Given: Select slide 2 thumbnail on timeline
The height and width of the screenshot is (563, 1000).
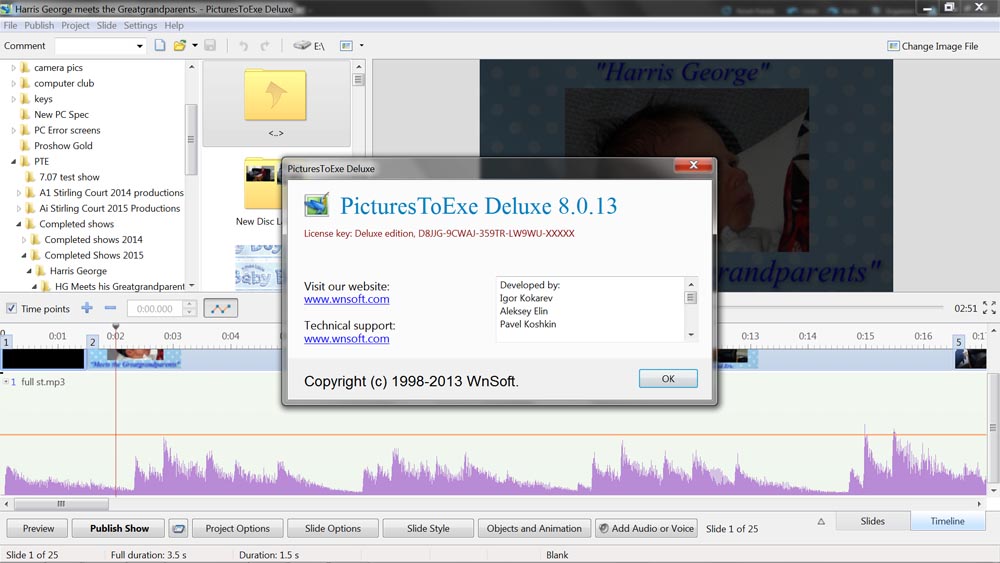Looking at the screenshot, I should [135, 358].
